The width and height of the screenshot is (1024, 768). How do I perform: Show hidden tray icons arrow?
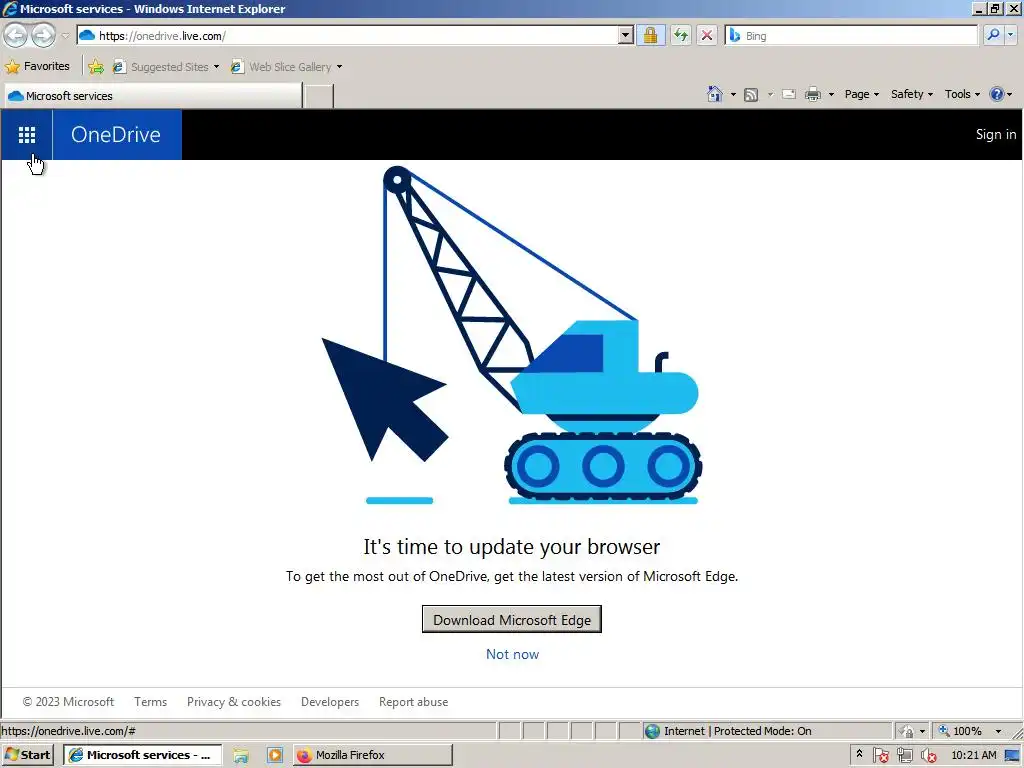click(859, 754)
